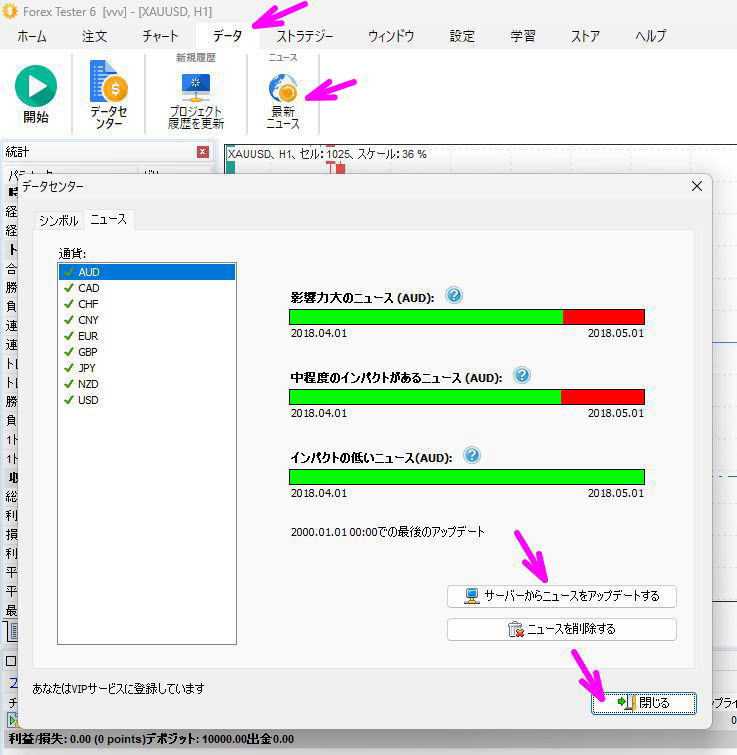Toggle the CNY currency checkmark
Image resolution: width=737 pixels, height=755 pixels.
point(69,320)
